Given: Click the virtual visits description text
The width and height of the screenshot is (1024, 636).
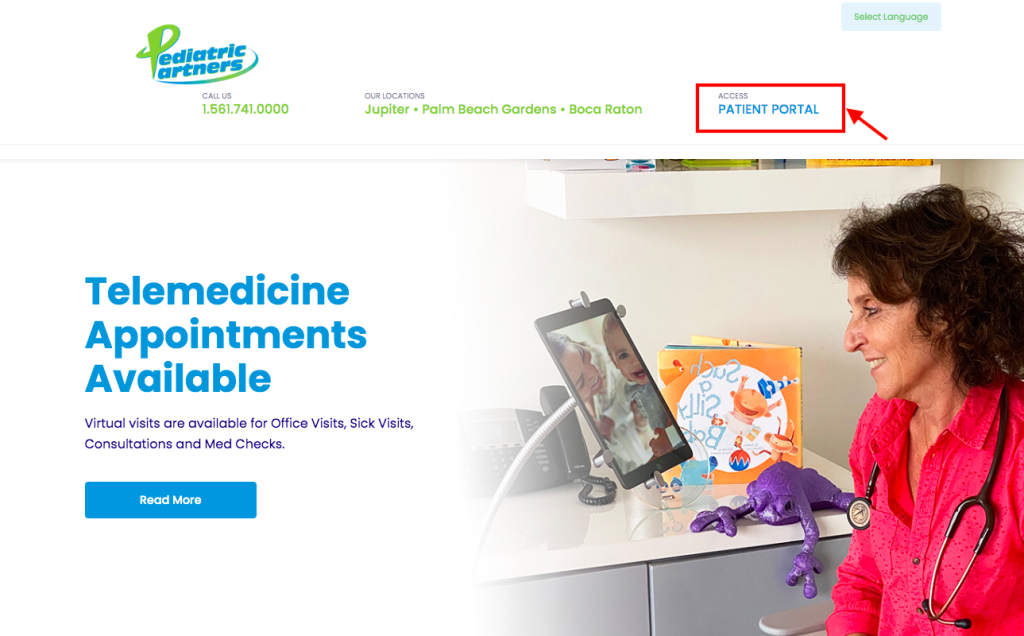Looking at the screenshot, I should 249,434.
